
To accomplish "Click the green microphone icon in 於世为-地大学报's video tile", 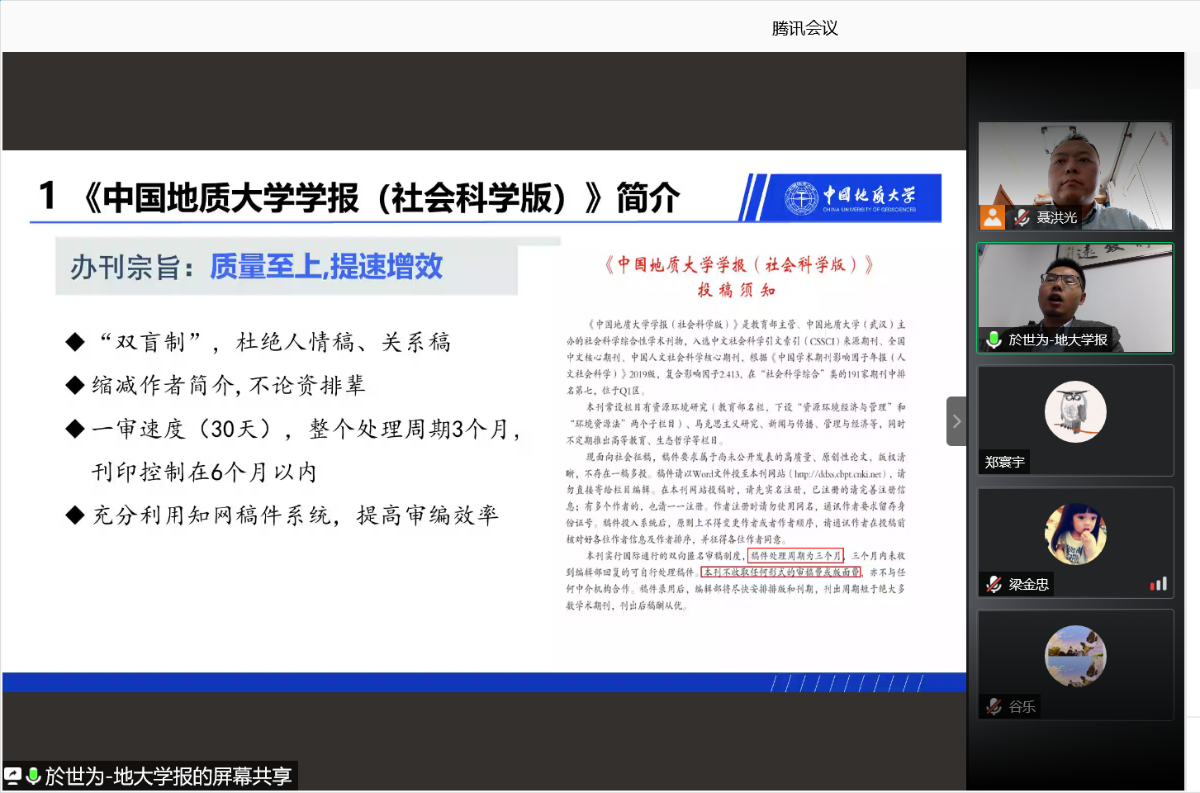I will tap(994, 339).
